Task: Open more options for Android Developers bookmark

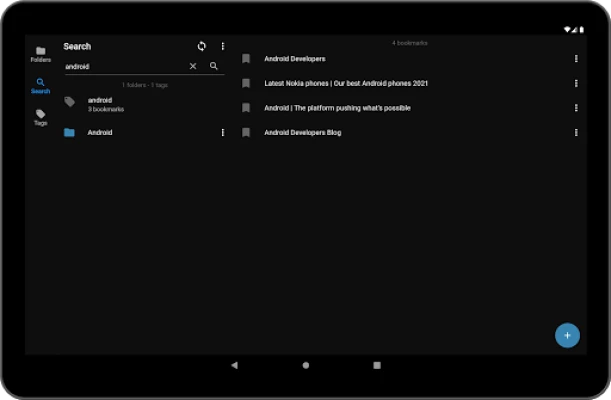Action: point(576,59)
